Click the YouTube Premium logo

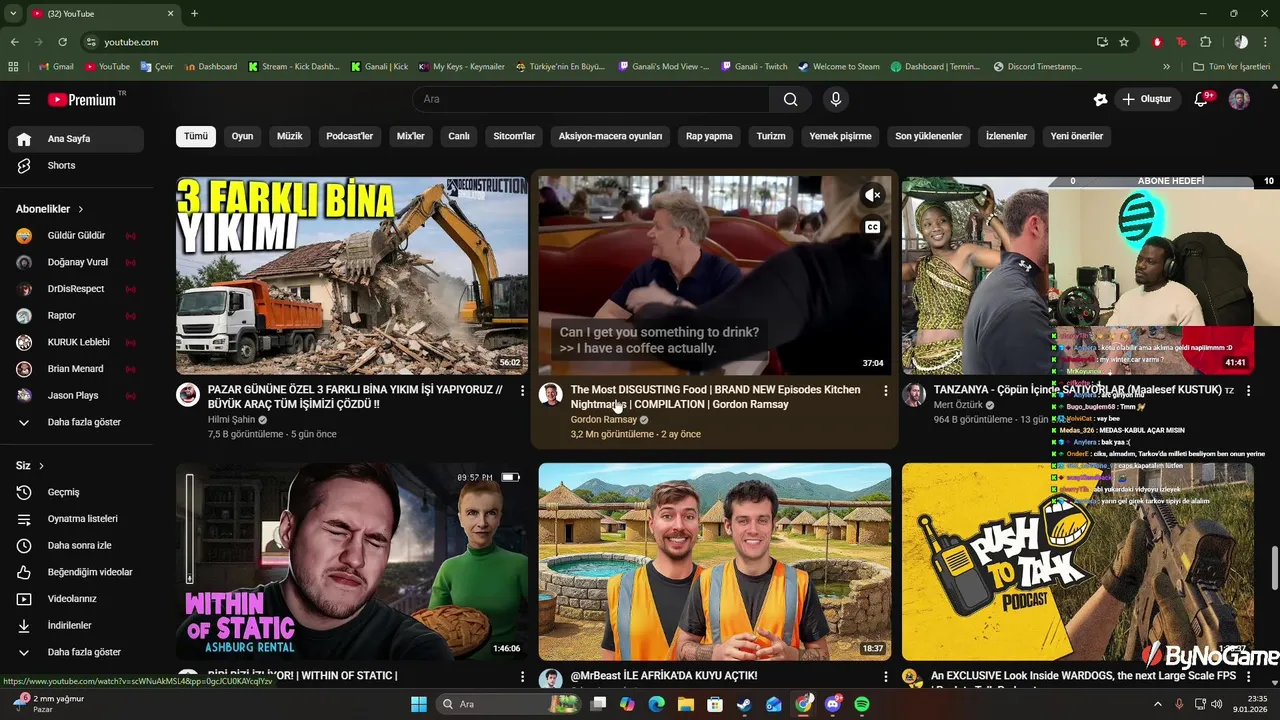[83, 99]
